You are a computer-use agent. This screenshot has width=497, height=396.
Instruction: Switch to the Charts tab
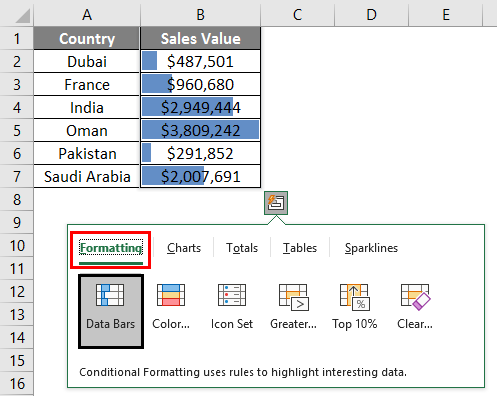pyautogui.click(x=184, y=248)
